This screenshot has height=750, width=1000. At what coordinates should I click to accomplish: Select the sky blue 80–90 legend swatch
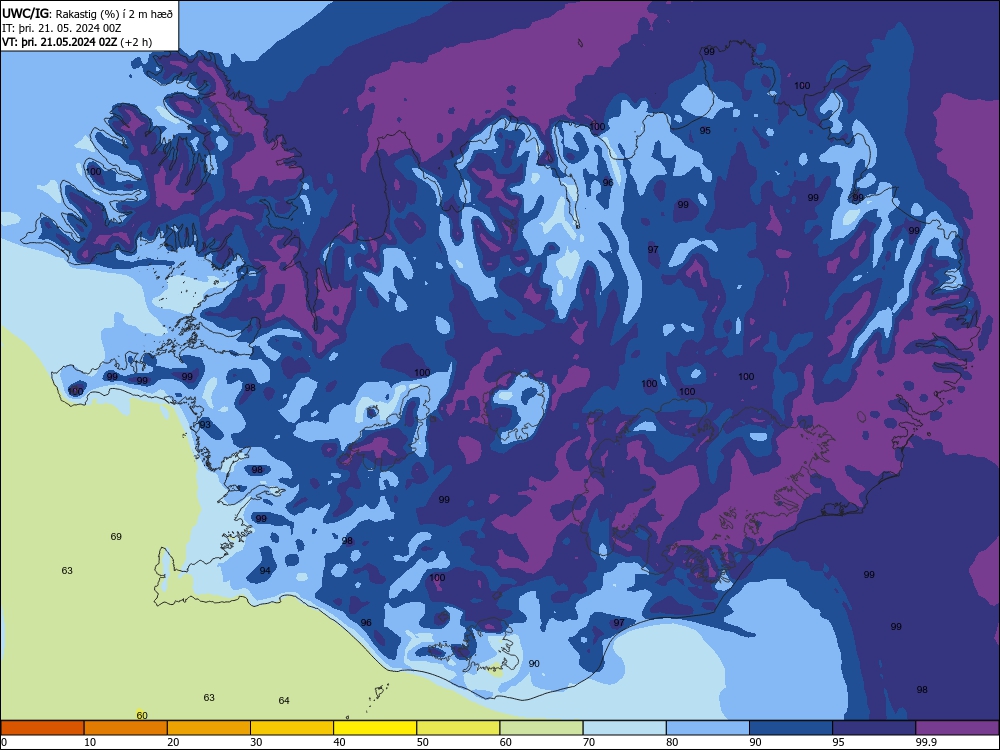tap(708, 728)
